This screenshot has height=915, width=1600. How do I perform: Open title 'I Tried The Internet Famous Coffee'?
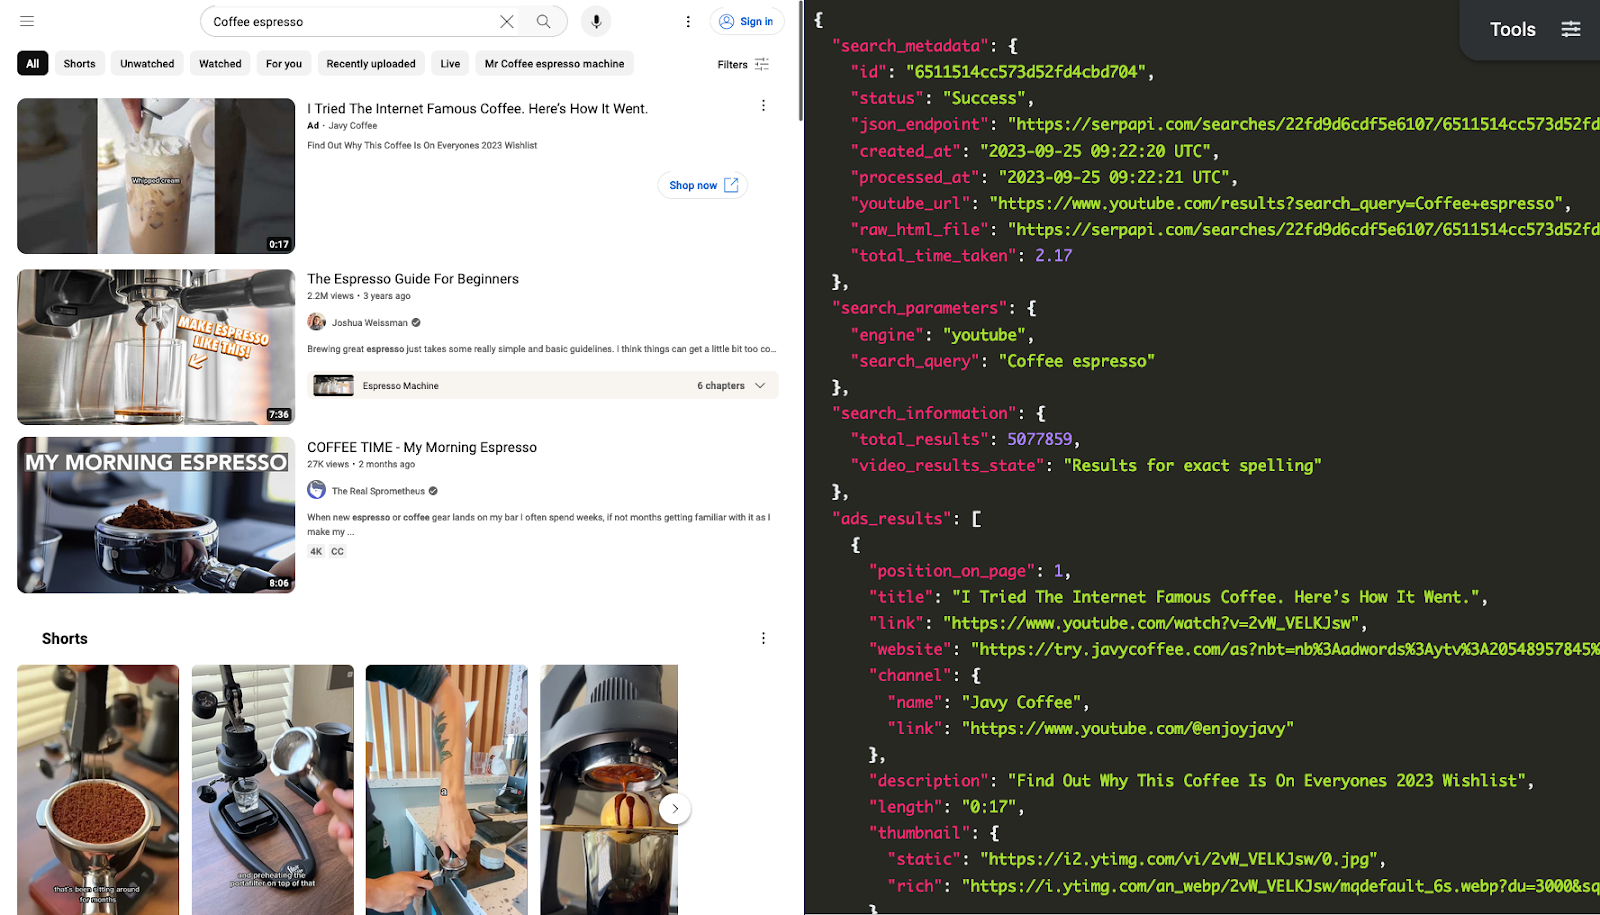478,108
